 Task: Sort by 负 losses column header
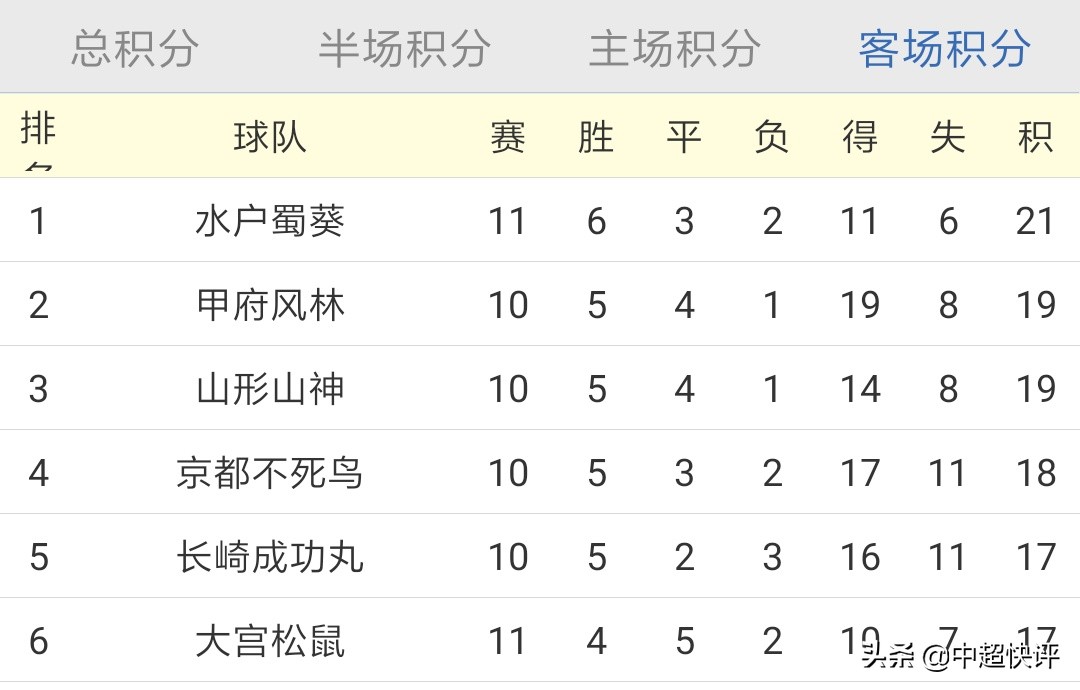(x=772, y=137)
